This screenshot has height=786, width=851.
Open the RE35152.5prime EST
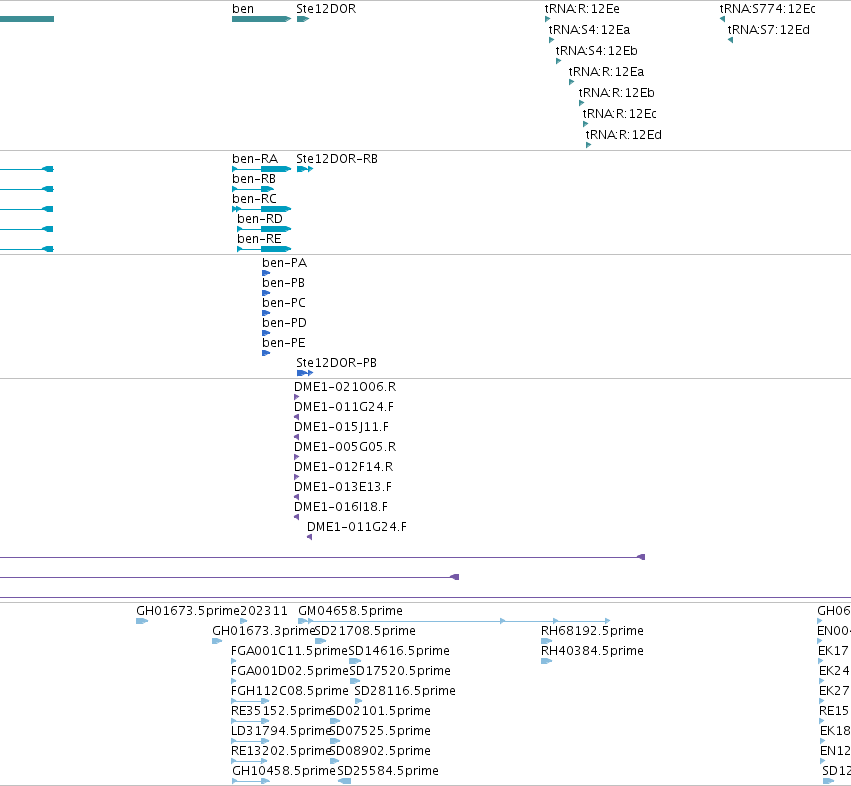click(x=281, y=711)
